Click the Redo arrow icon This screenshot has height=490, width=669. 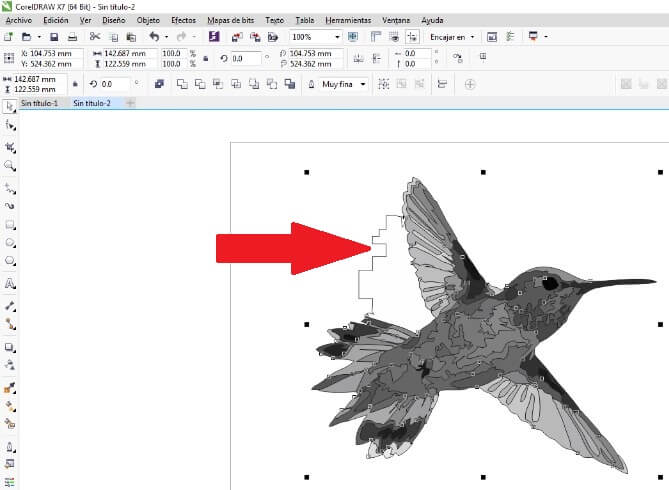[181, 37]
